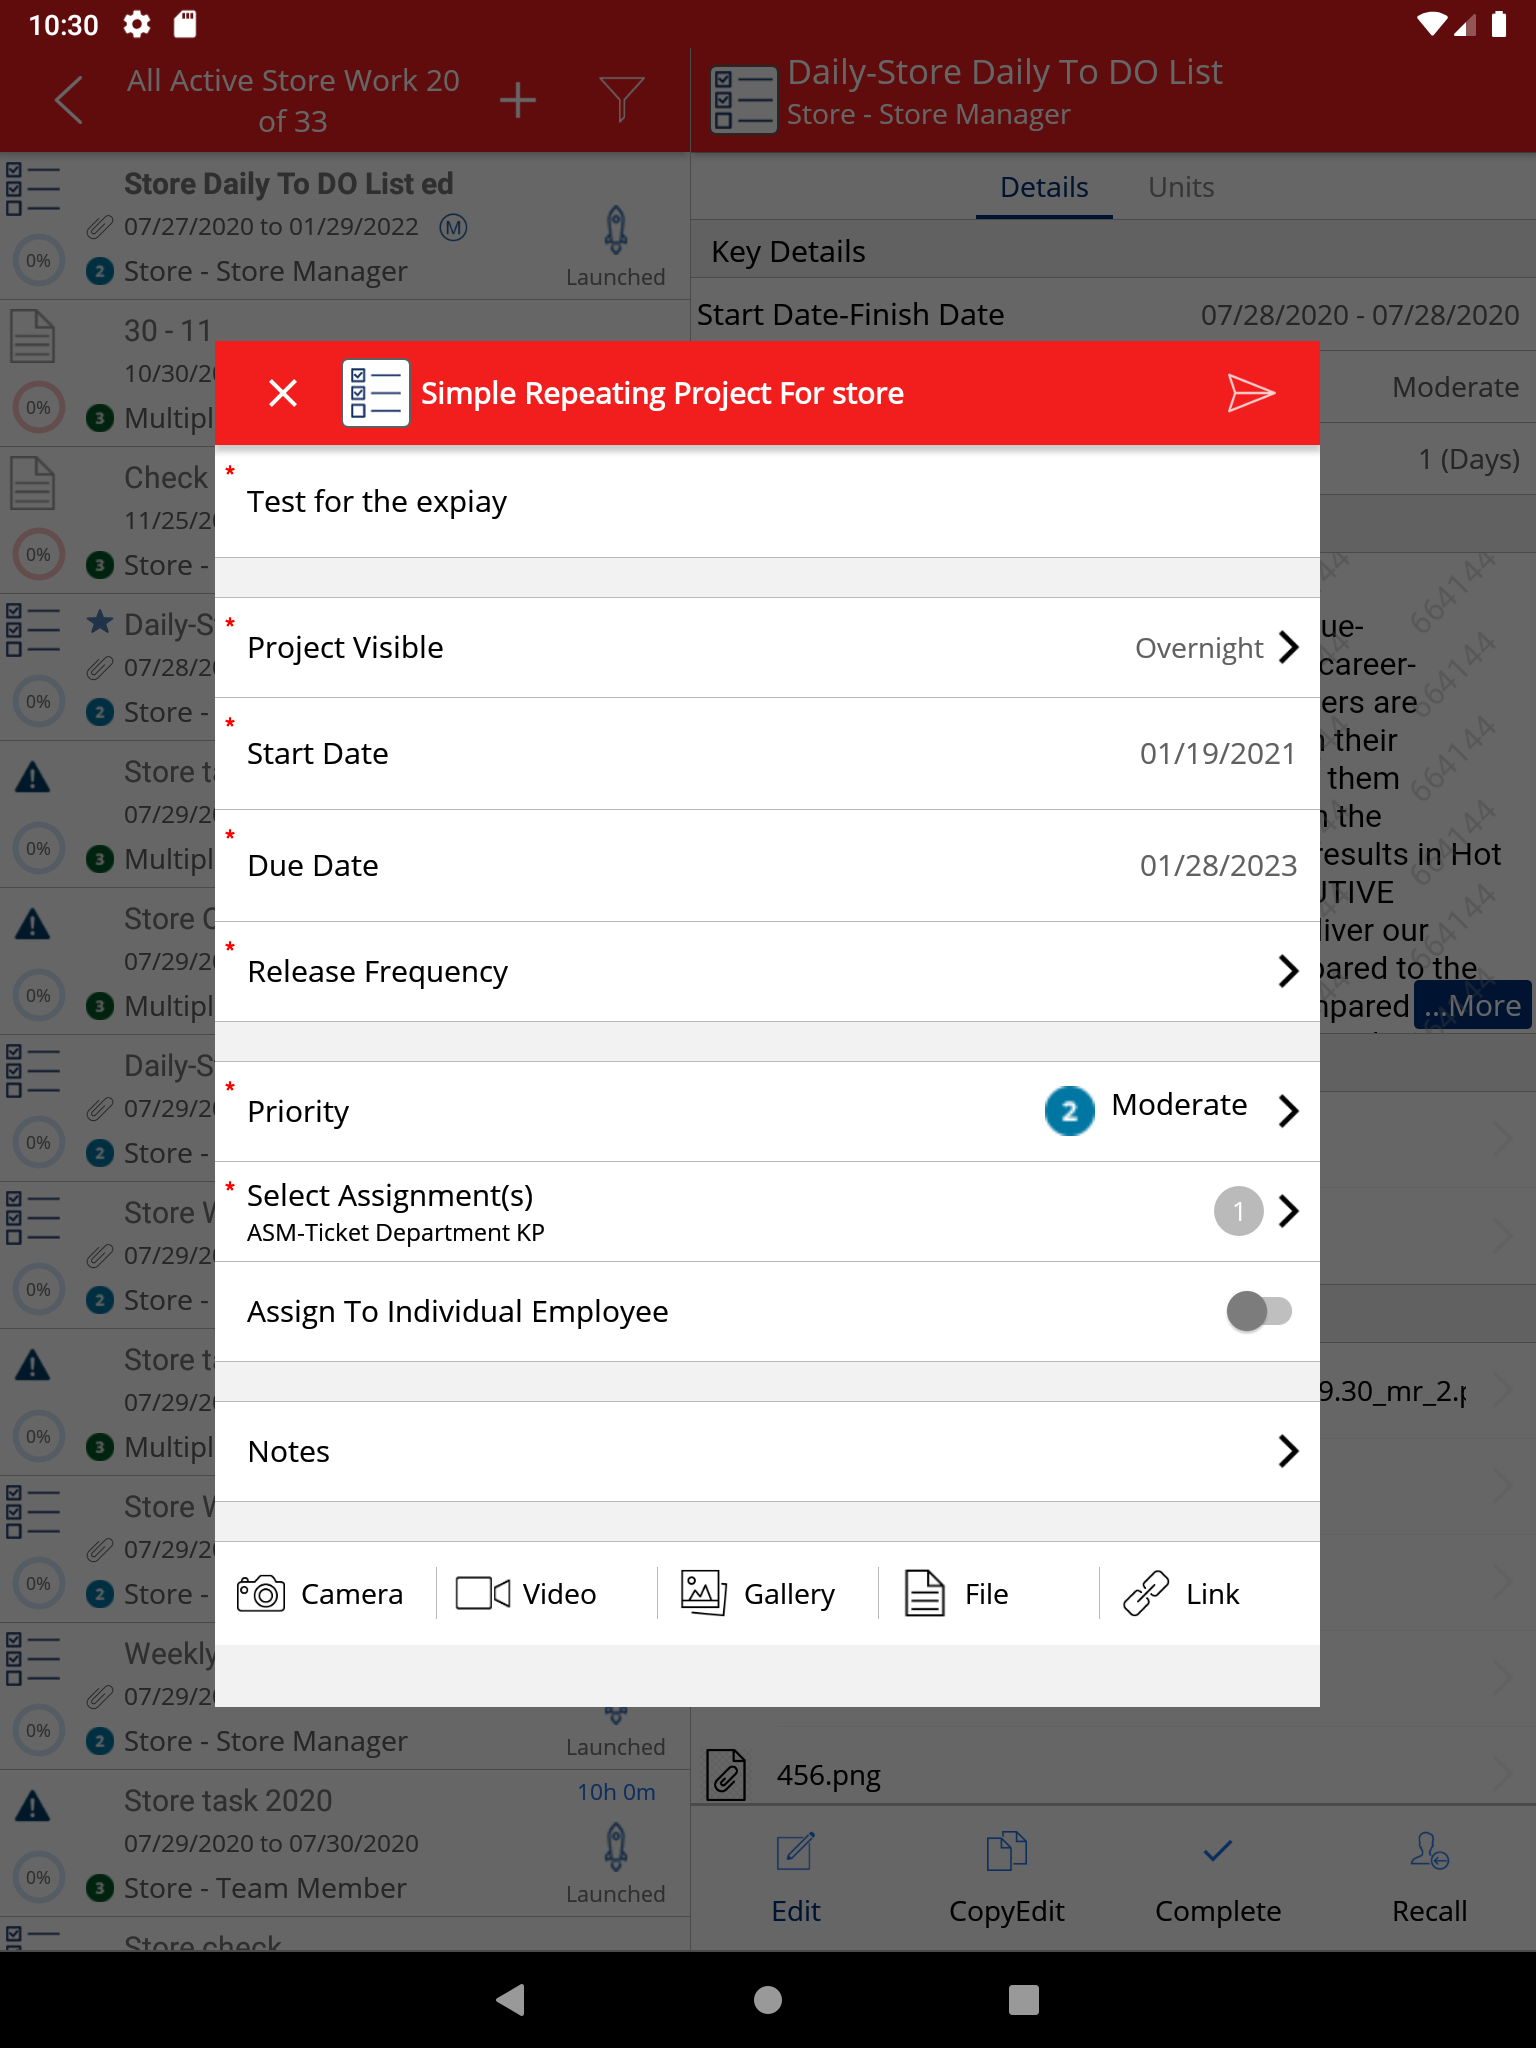Open Store - Team Member assignment text

(x=265, y=1888)
